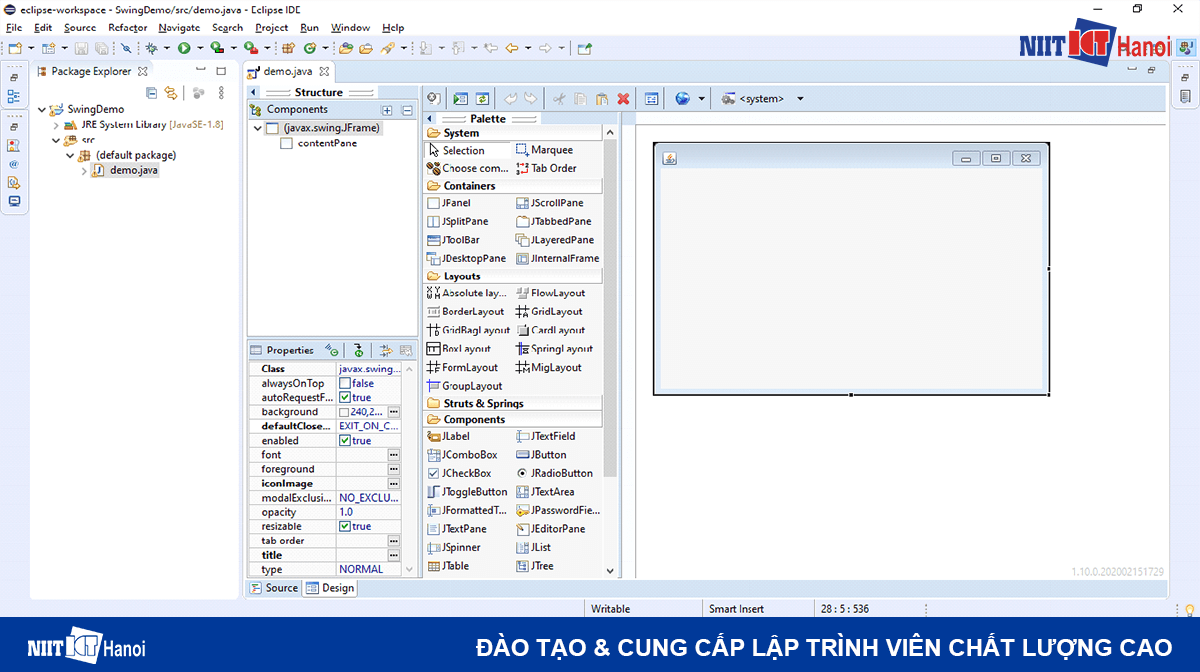Viewport: 1200px width, 672px height.
Task: Delete the selected component with the red X
Action: (x=624, y=98)
